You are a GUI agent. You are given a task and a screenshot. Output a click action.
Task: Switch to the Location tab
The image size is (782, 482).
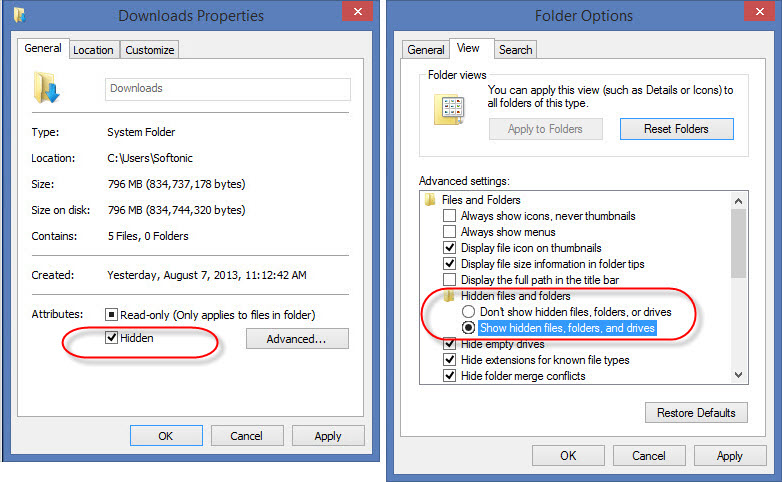93,50
